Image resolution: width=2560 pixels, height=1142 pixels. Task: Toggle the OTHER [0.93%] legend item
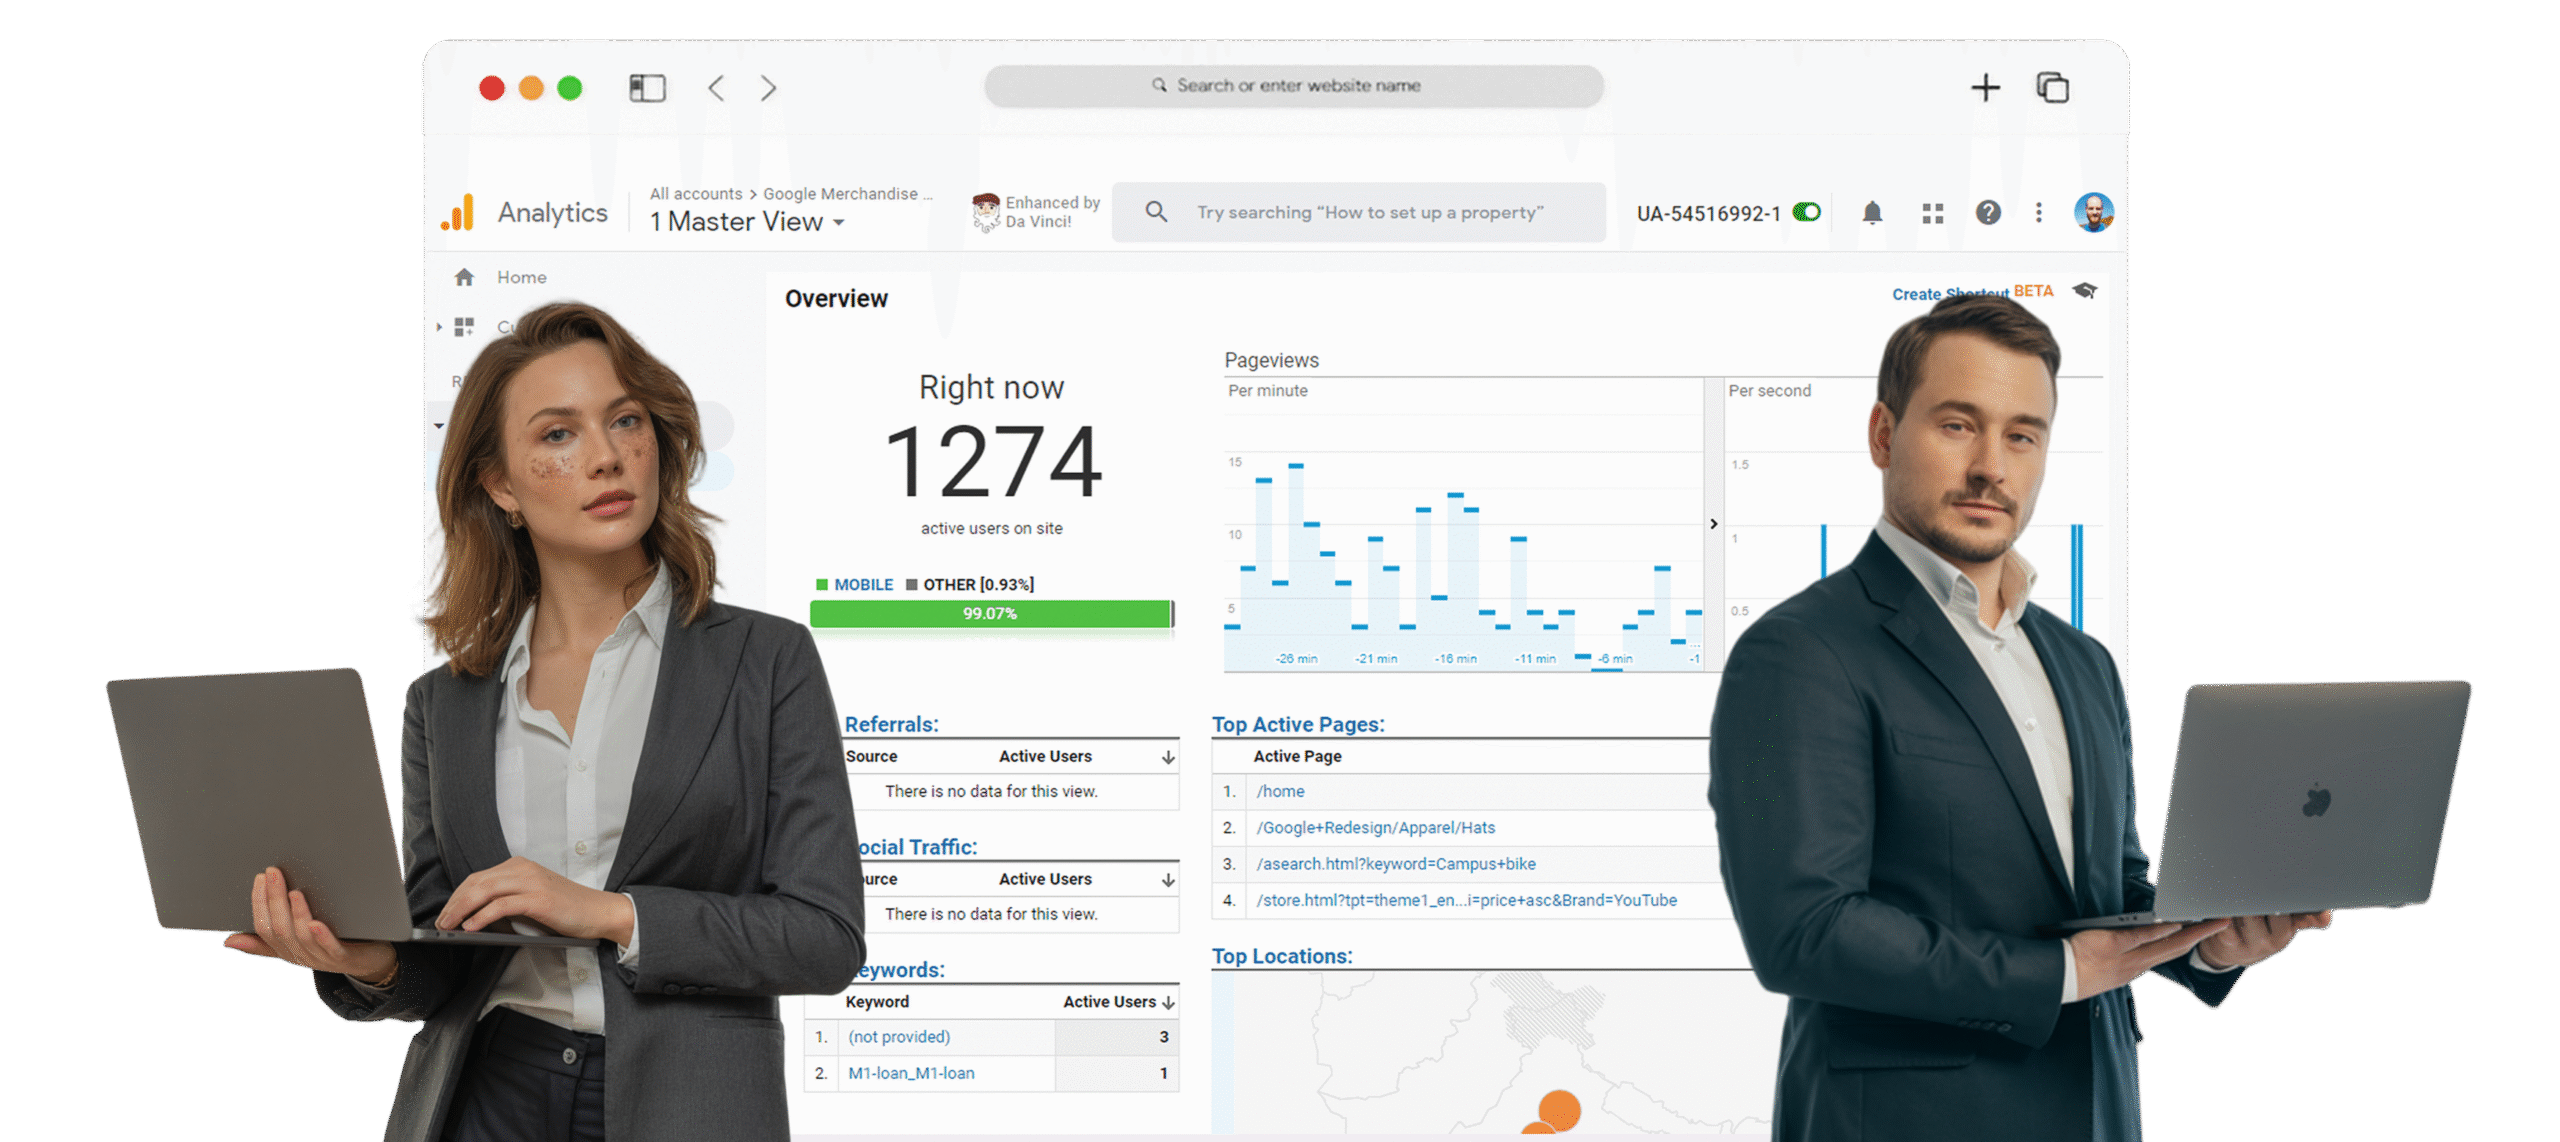coord(971,584)
